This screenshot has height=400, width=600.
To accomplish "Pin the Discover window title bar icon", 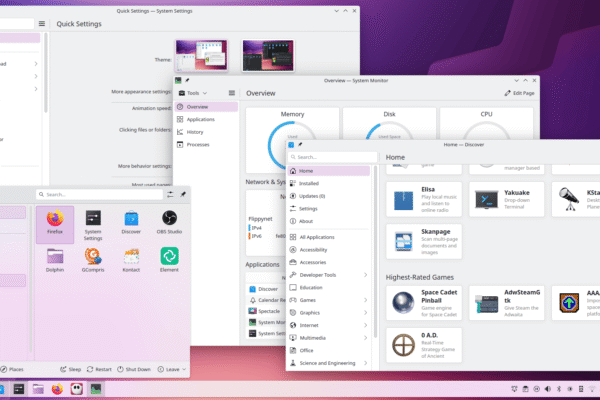I will coord(300,145).
